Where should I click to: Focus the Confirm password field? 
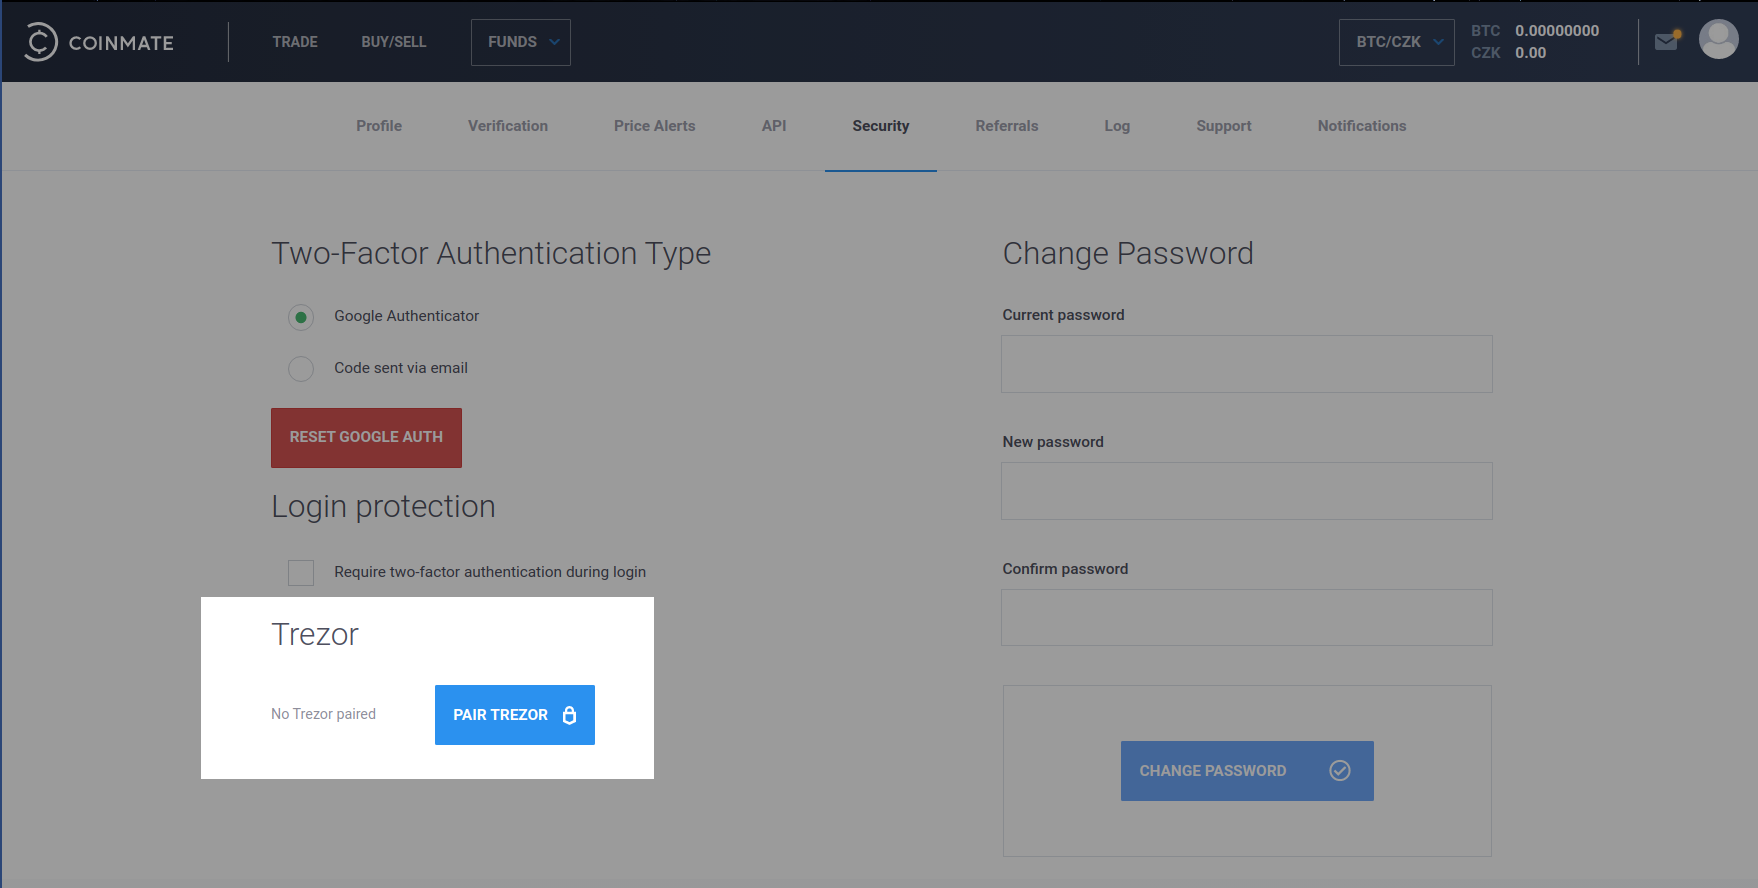point(1247,617)
